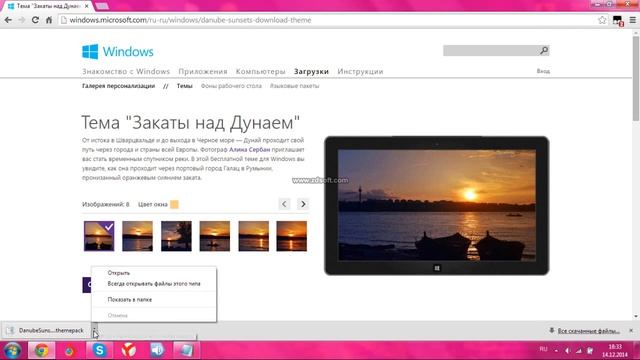Click the browser forward arrow
Image resolution: width=640 pixels, height=360 pixels.
pyautogui.click(x=22, y=20)
